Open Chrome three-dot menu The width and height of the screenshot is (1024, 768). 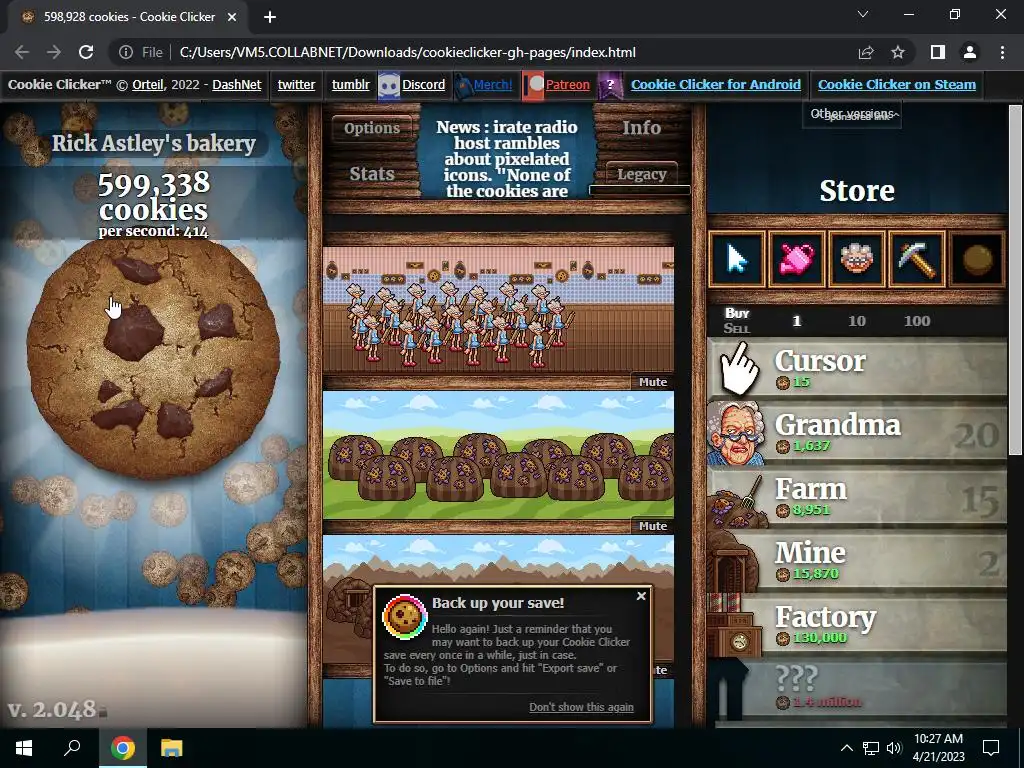coord(1002,52)
